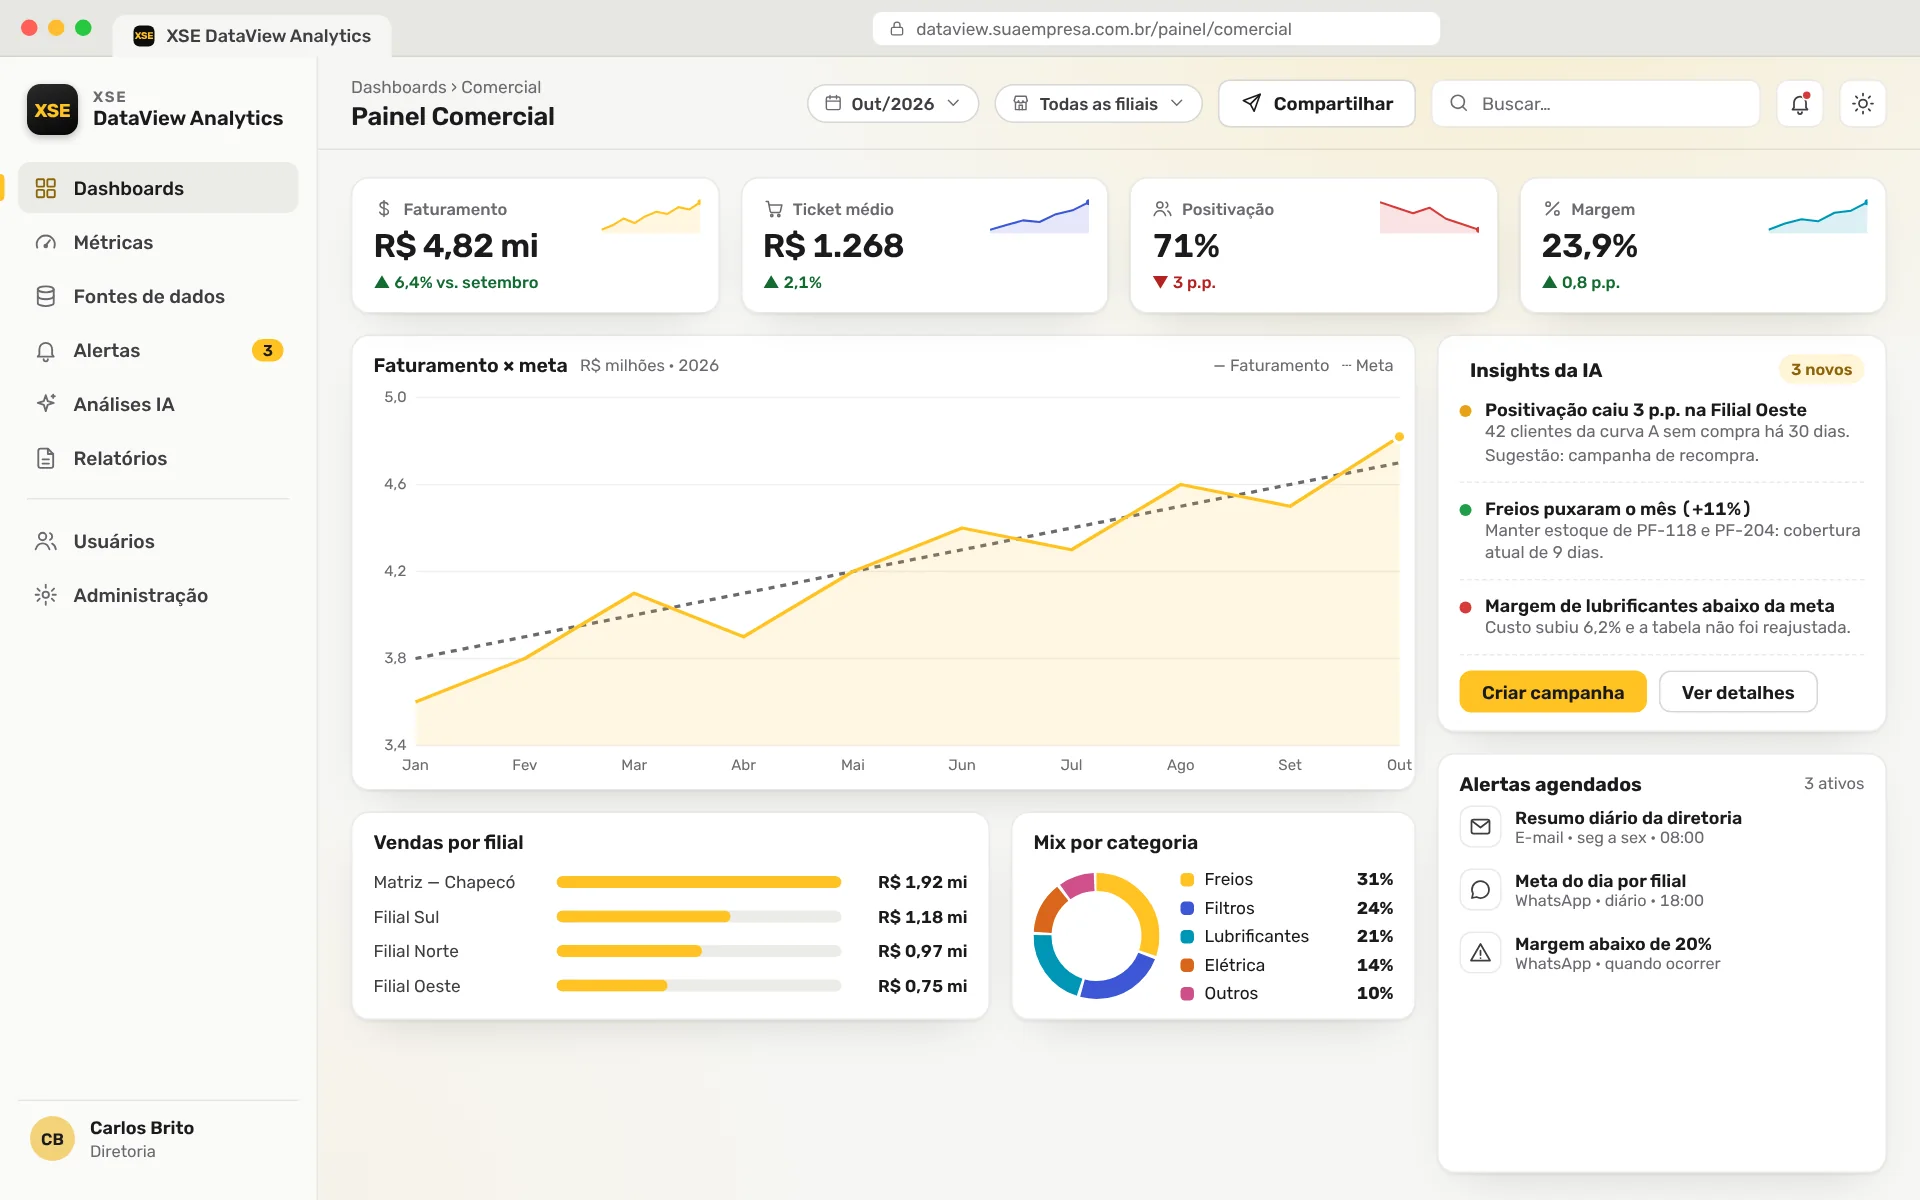Click the chat icon for Meta do dia
Image resolution: width=1920 pixels, height=1200 pixels.
point(1480,890)
